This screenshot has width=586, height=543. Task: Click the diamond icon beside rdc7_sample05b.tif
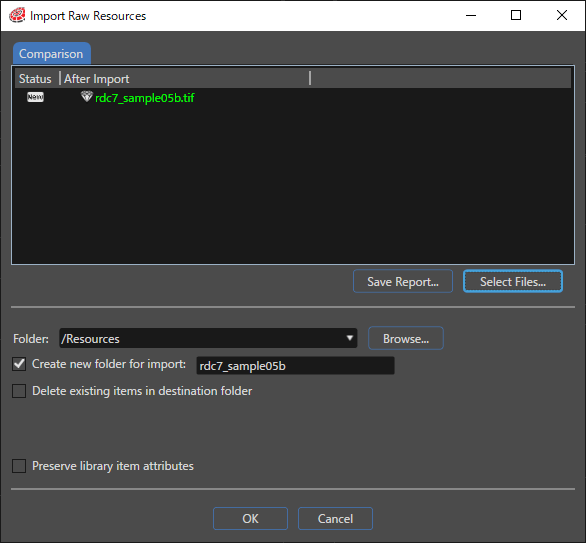(87, 96)
